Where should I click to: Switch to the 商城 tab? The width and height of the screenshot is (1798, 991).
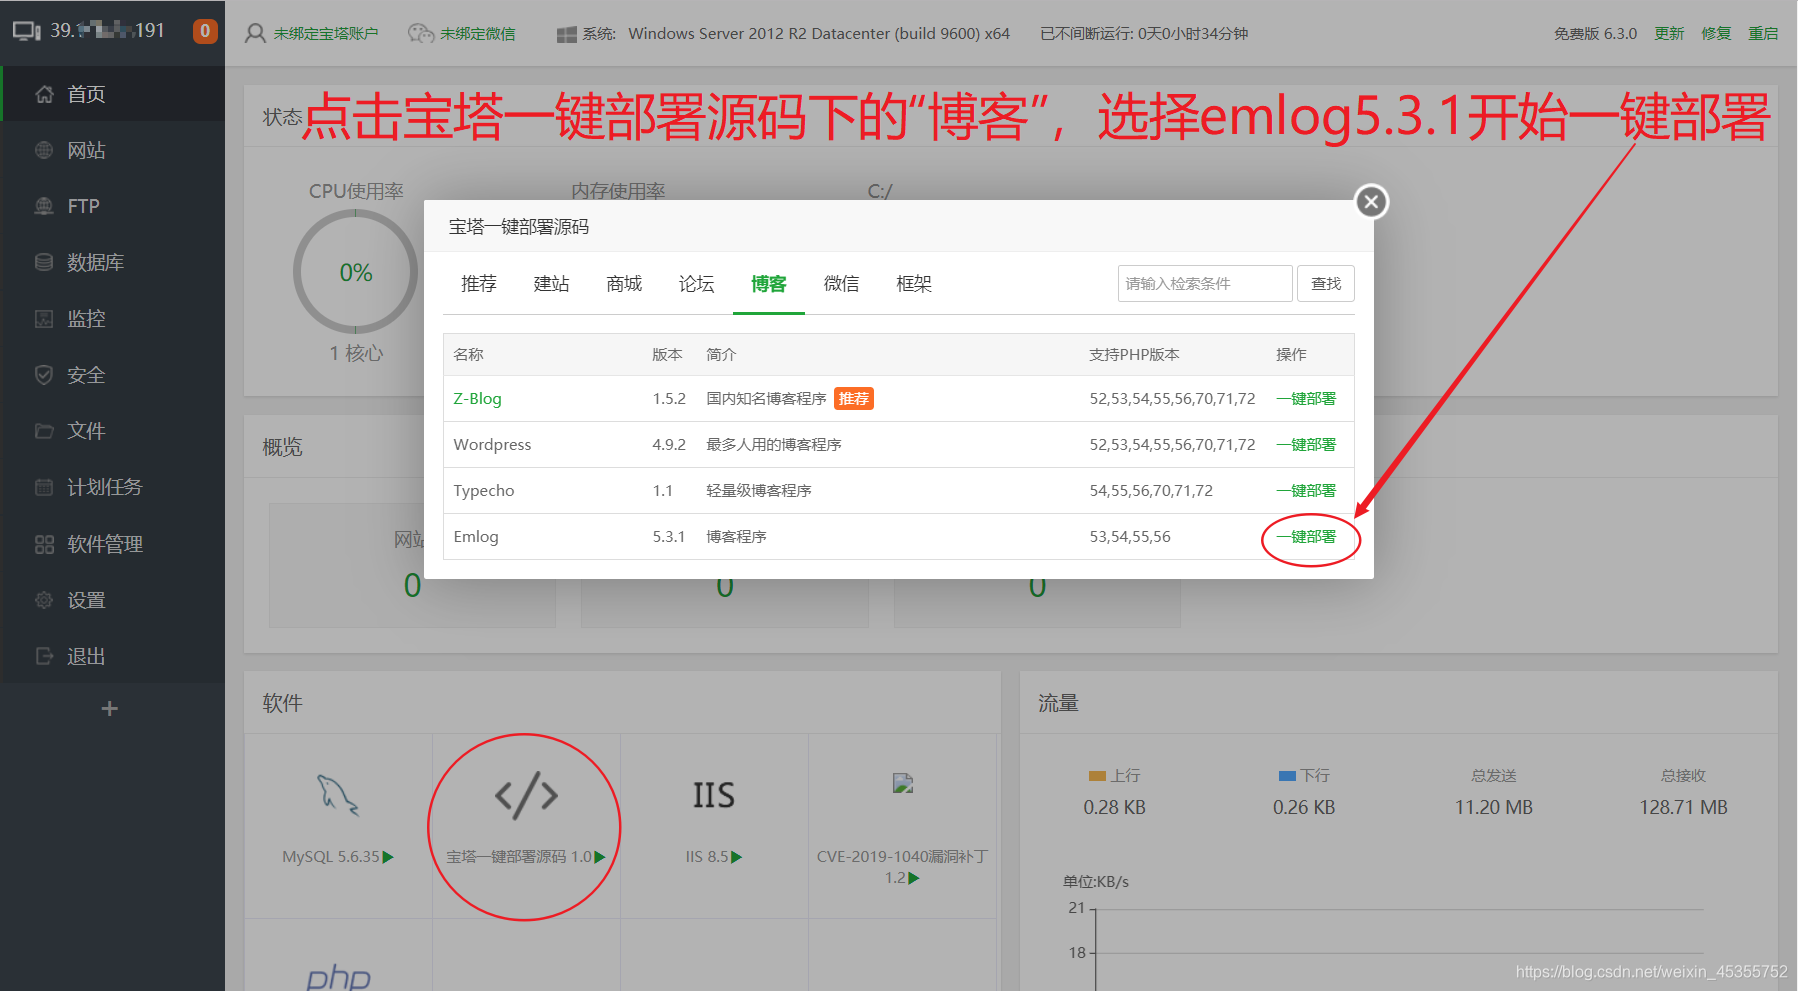pos(624,284)
